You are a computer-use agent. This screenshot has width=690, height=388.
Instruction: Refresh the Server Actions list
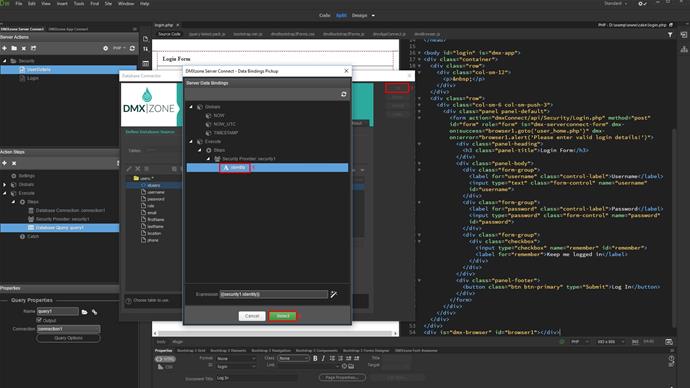[x=132, y=48]
